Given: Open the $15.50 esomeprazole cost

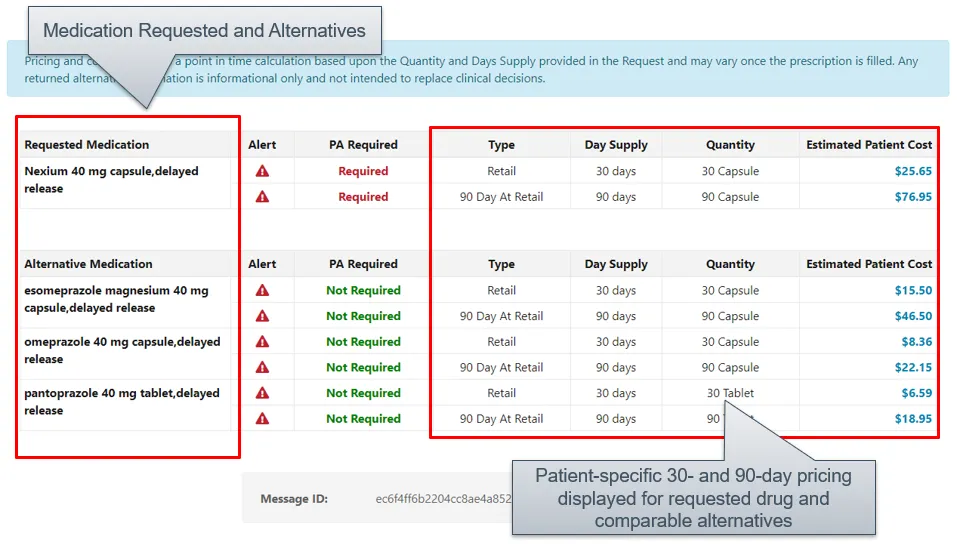Looking at the screenshot, I should (x=913, y=290).
